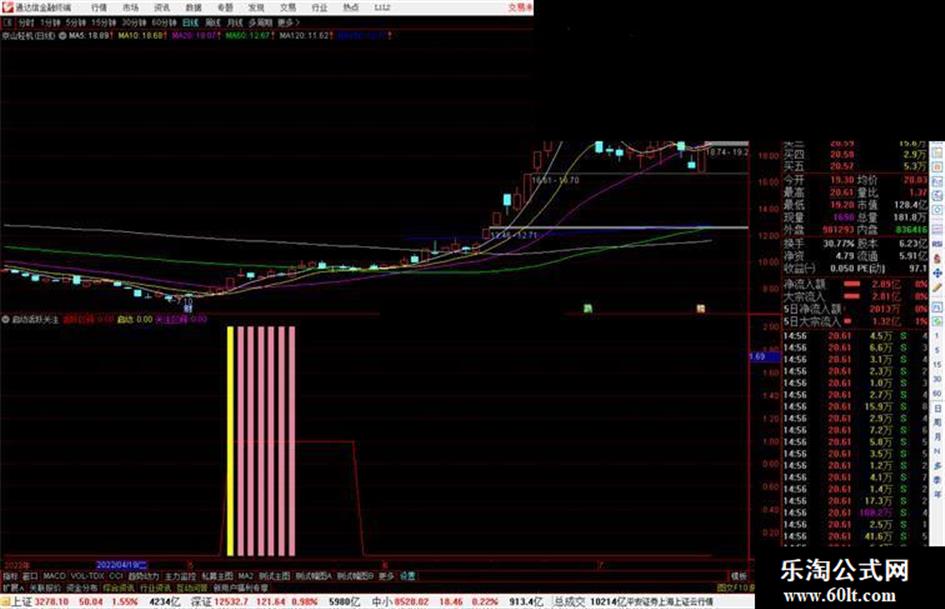Open the 资讯 menu
945x609 pixels.
pos(162,8)
